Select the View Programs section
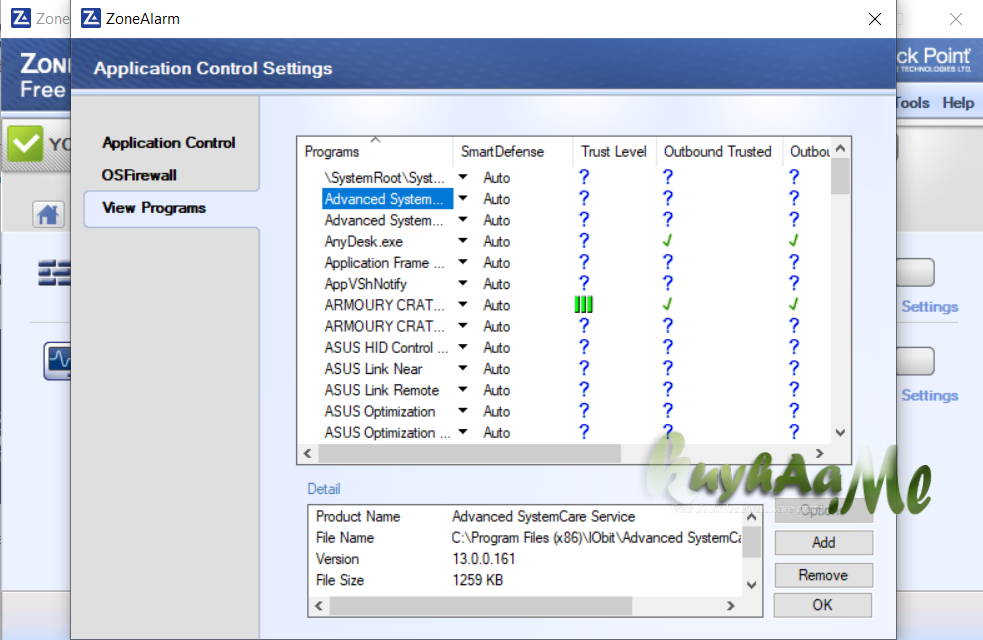 [x=154, y=207]
